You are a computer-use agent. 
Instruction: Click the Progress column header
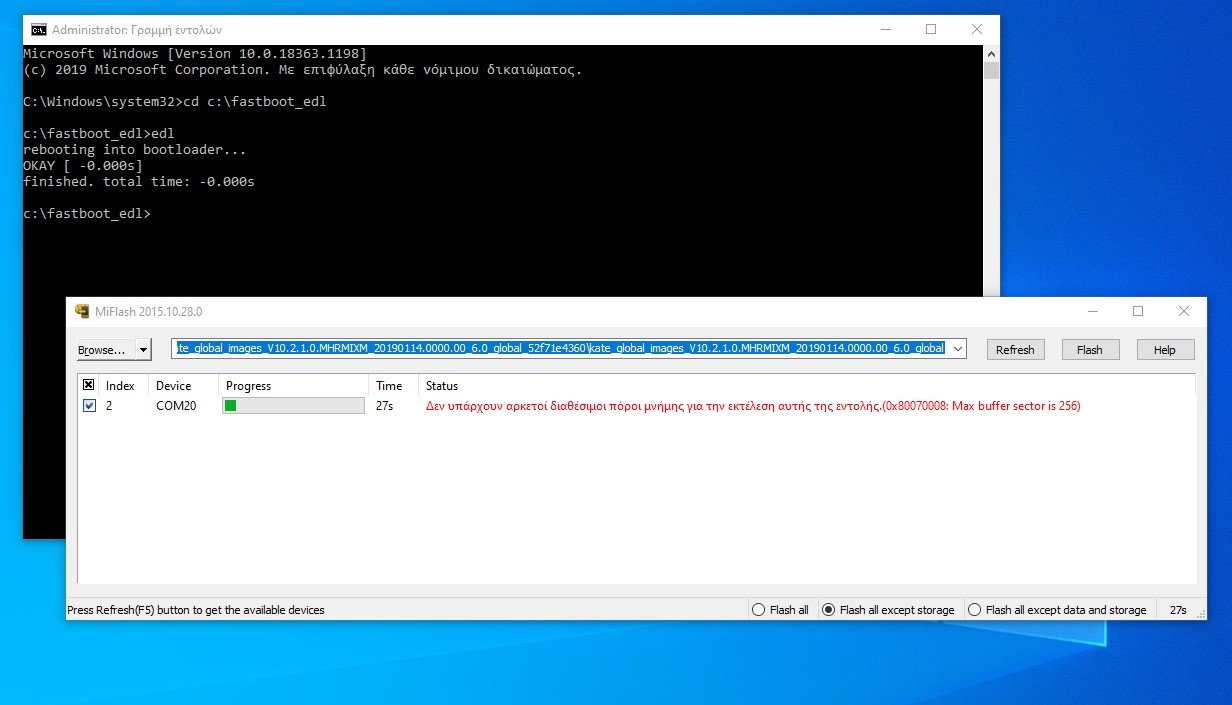[293, 385]
